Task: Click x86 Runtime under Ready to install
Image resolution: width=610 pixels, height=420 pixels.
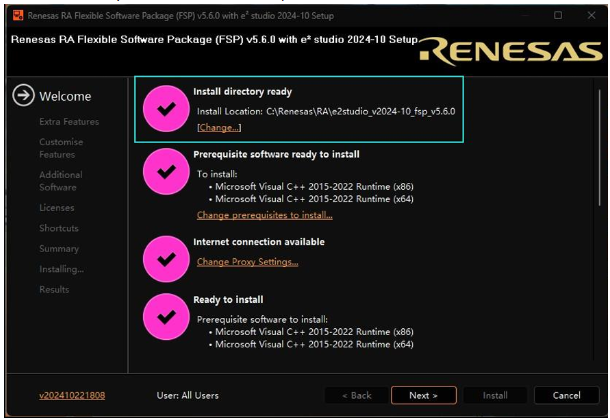Action: 314,332
